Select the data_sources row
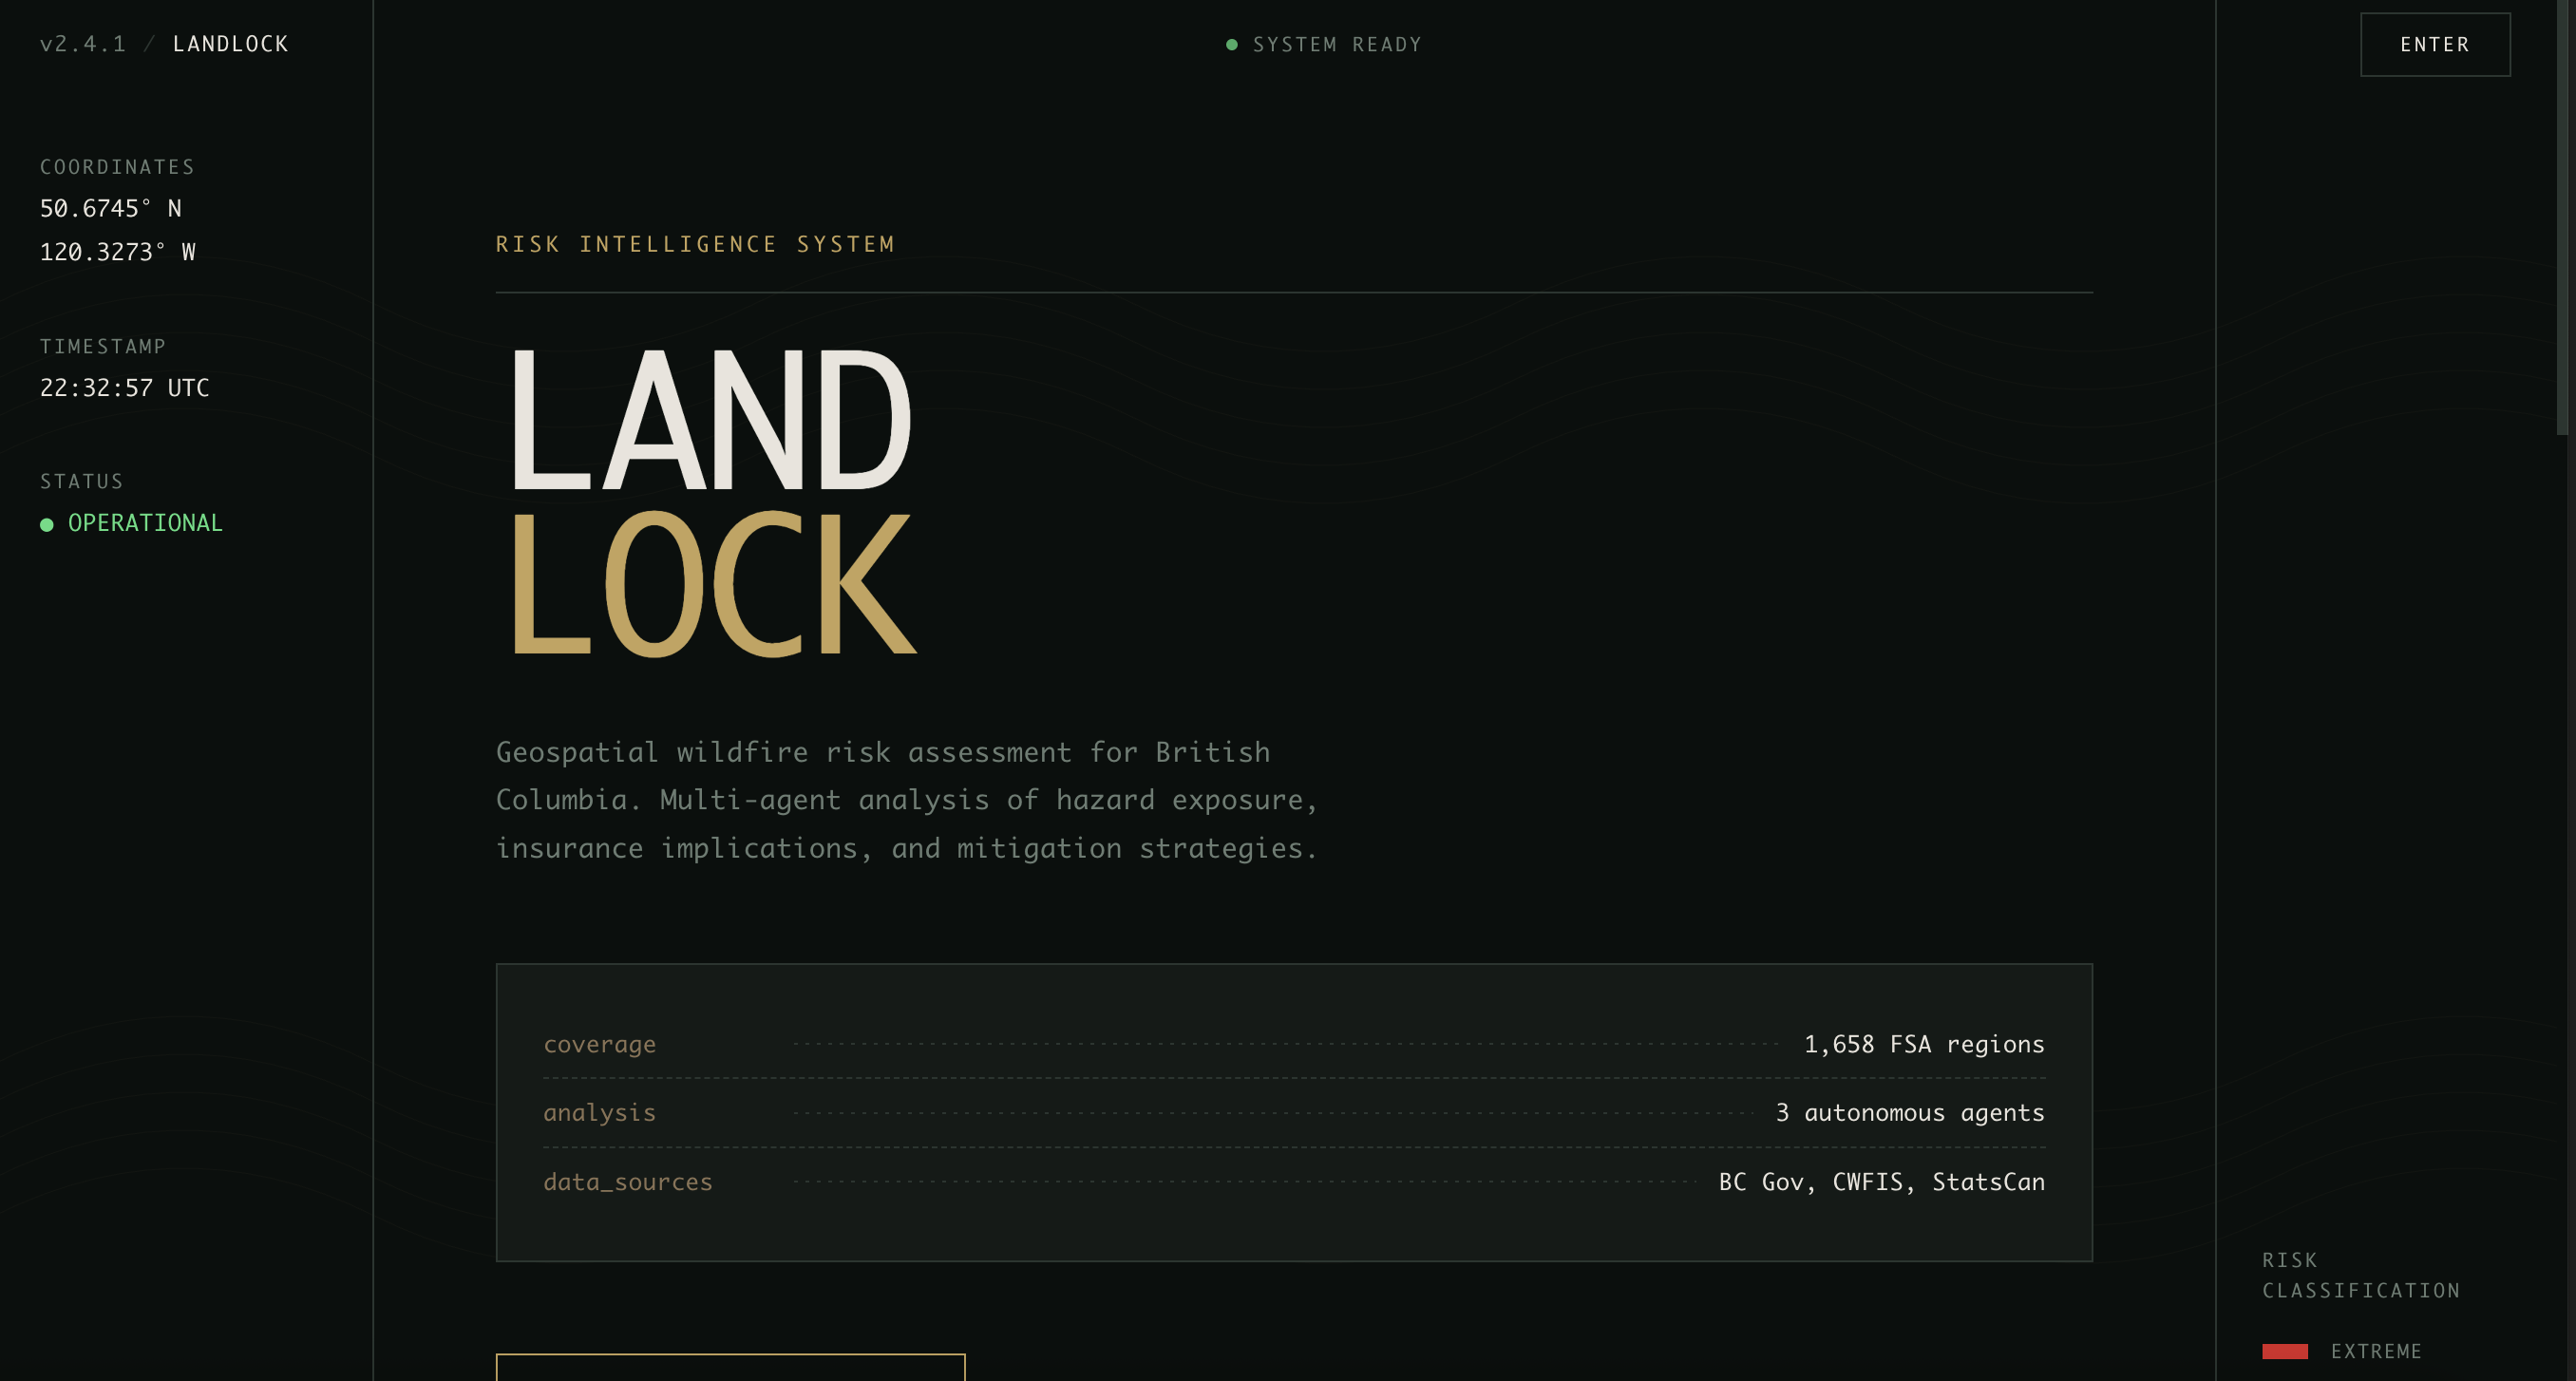The width and height of the screenshot is (2576, 1381). [x=1293, y=1181]
